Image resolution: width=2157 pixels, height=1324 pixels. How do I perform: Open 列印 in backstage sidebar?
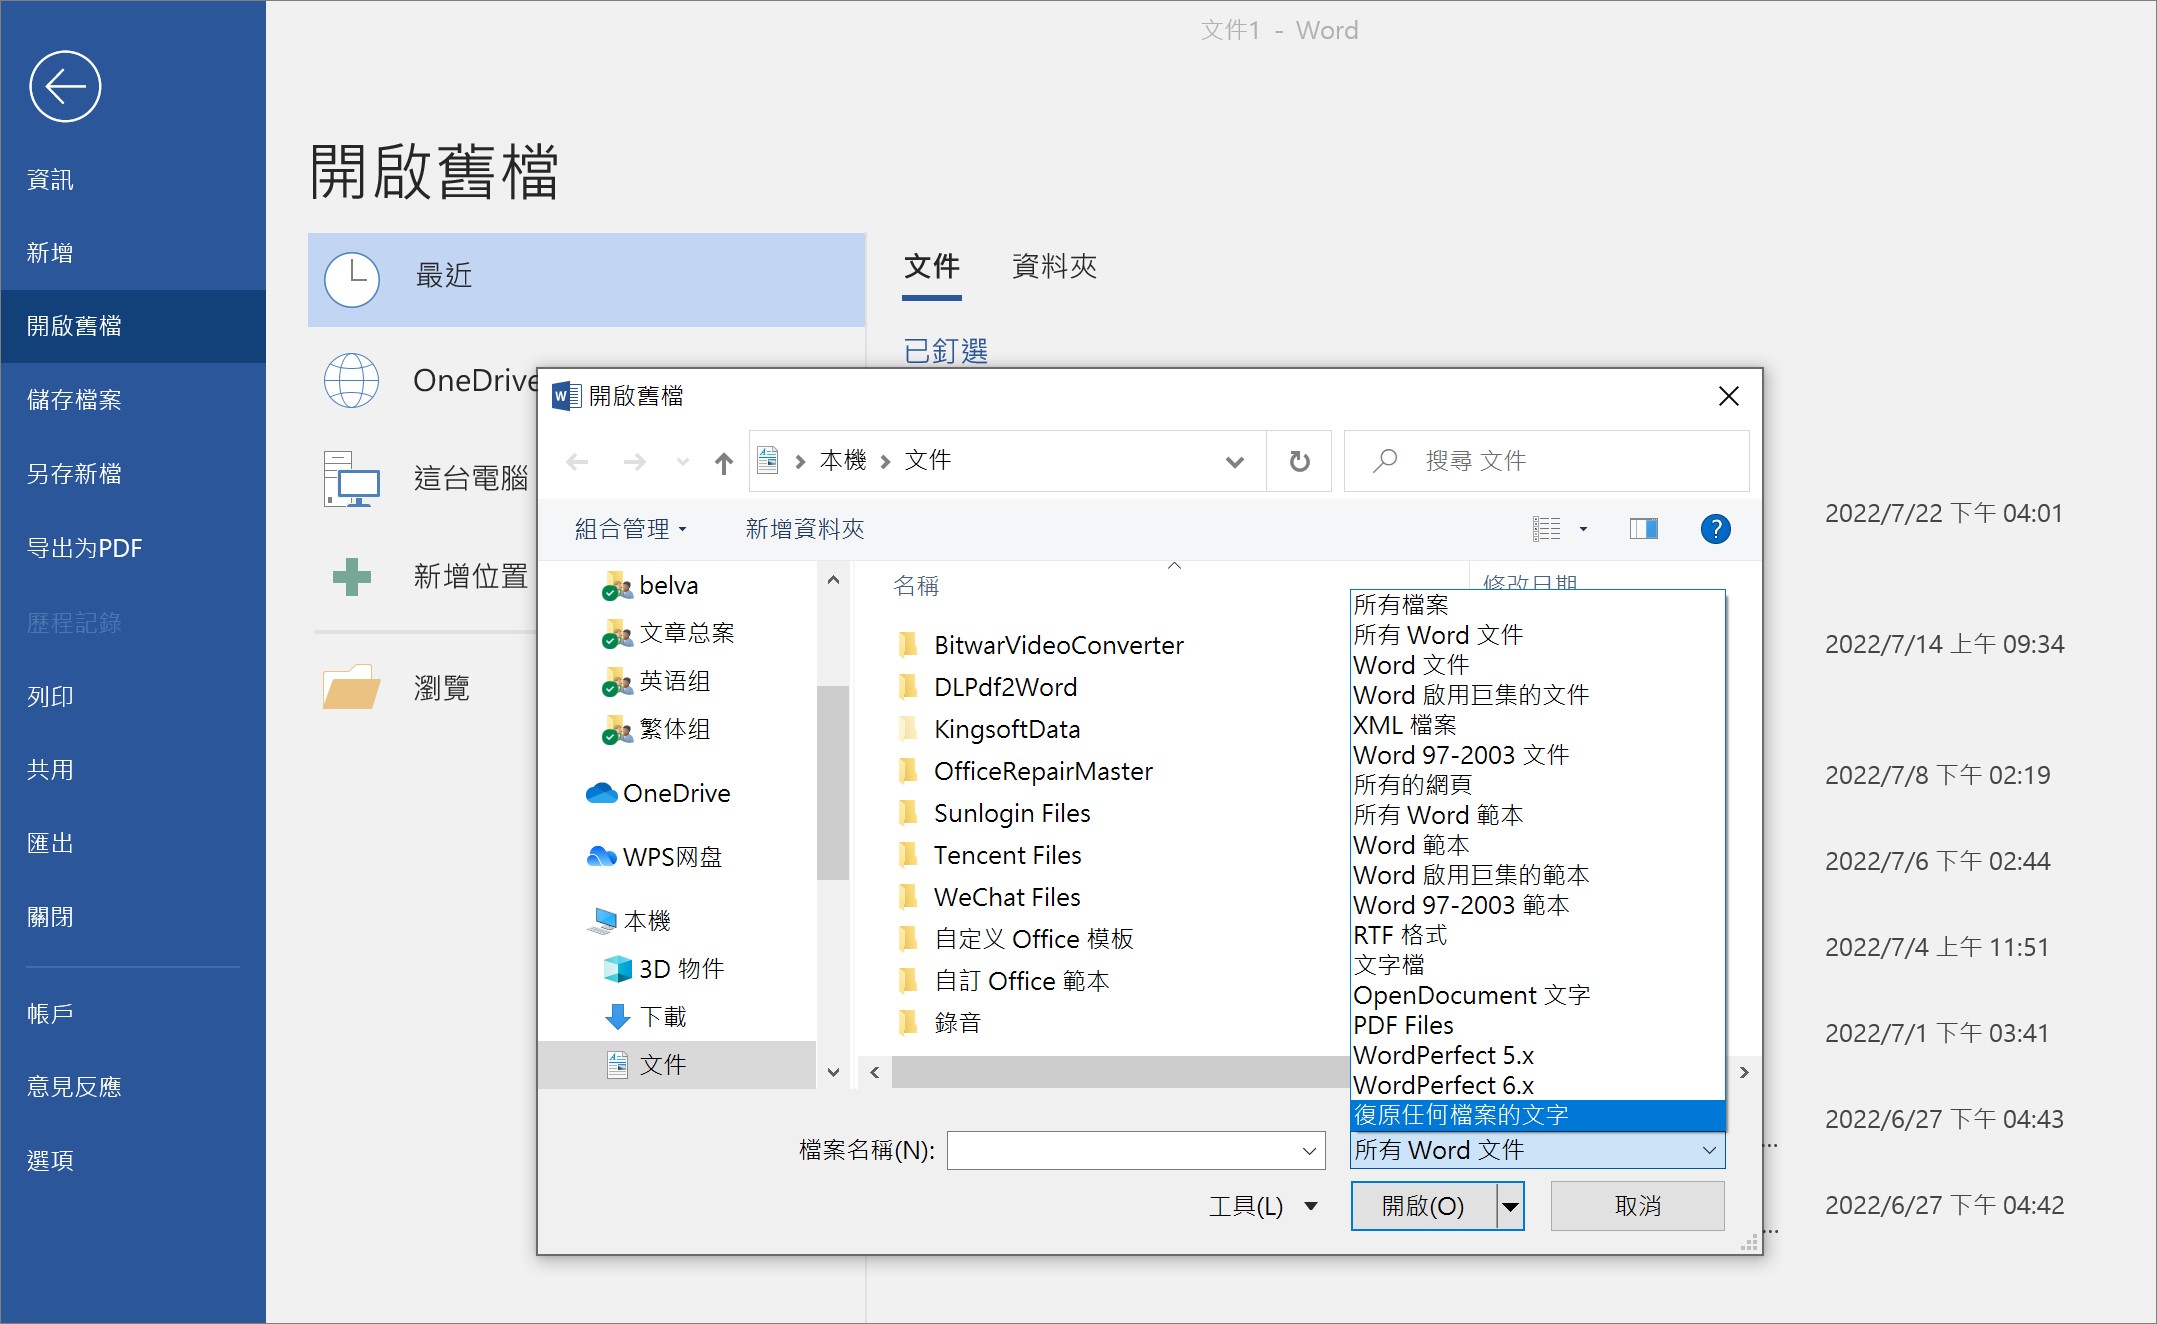(x=133, y=696)
